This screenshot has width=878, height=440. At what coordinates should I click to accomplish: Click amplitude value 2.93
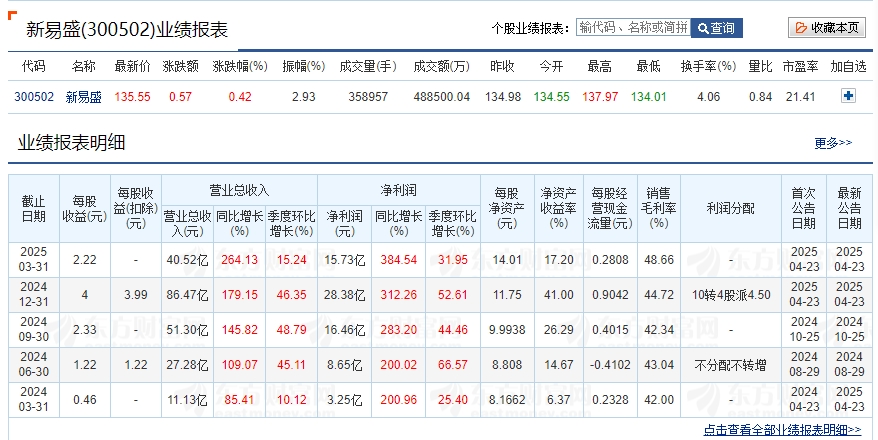pos(303,97)
